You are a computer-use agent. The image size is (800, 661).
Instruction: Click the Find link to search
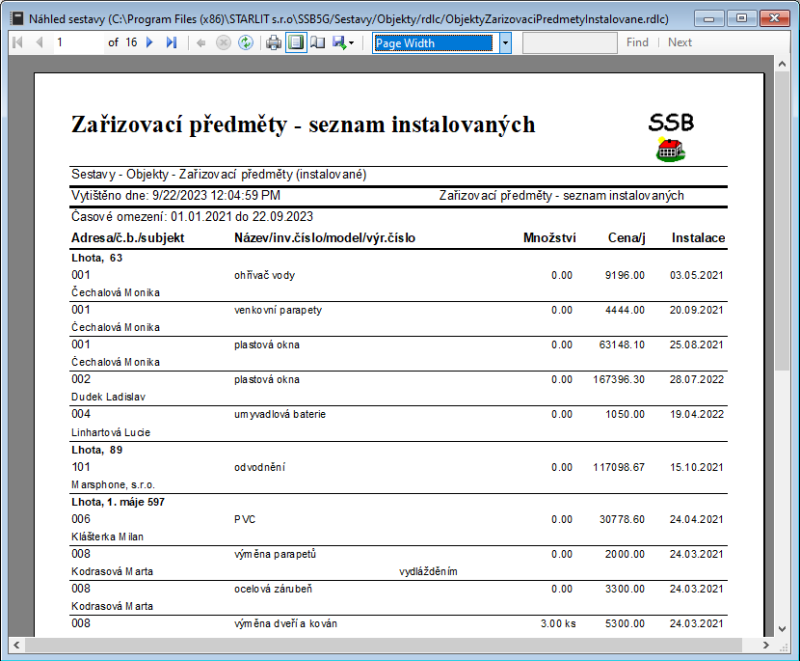pos(637,42)
